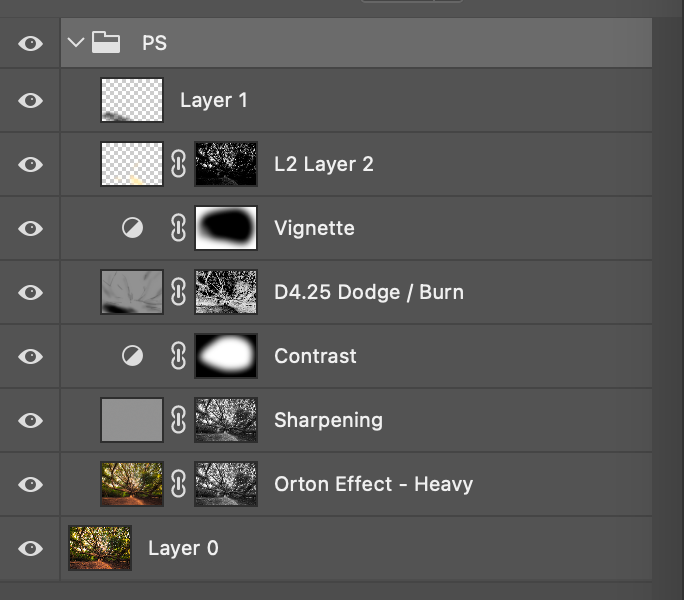Unlink the Vignette layer mask chain icon
Screen dimensions: 684x600
pyautogui.click(x=178, y=228)
